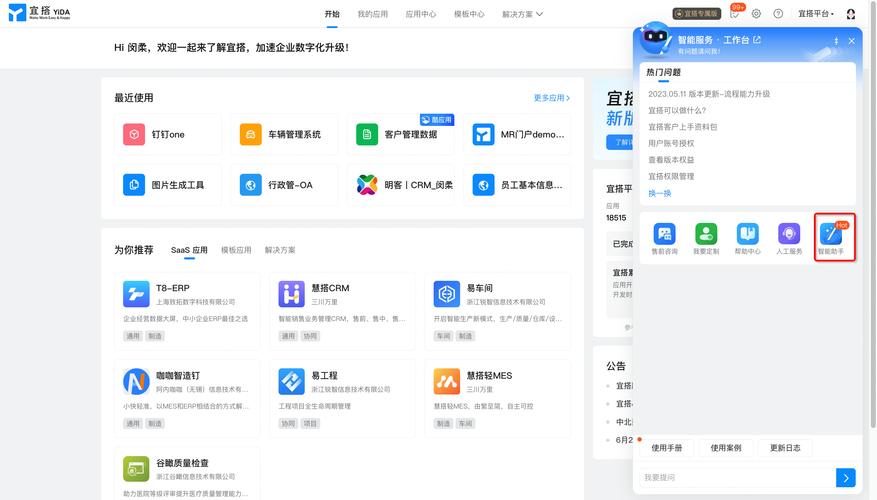Open workbench in new window icon
The height and width of the screenshot is (500, 877).
click(x=757, y=40)
